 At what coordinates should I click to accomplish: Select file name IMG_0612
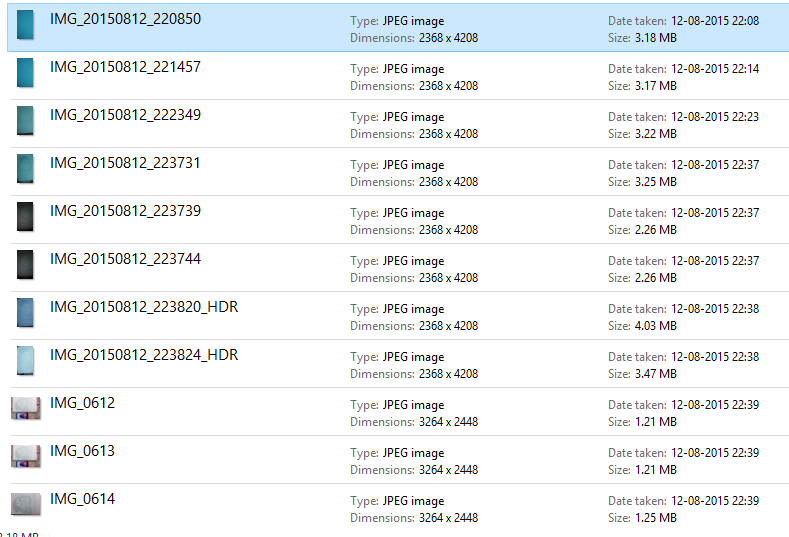click(82, 403)
